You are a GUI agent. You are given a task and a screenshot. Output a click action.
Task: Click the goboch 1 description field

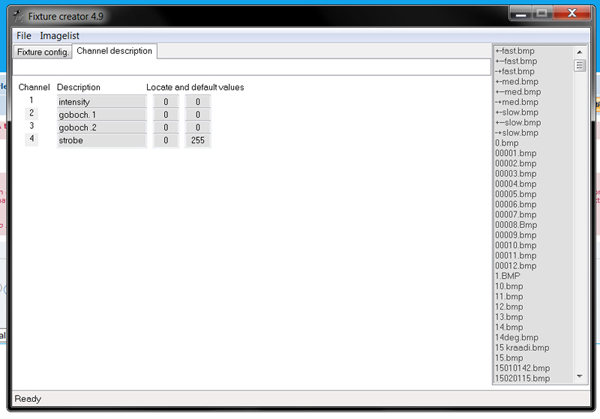pos(101,114)
